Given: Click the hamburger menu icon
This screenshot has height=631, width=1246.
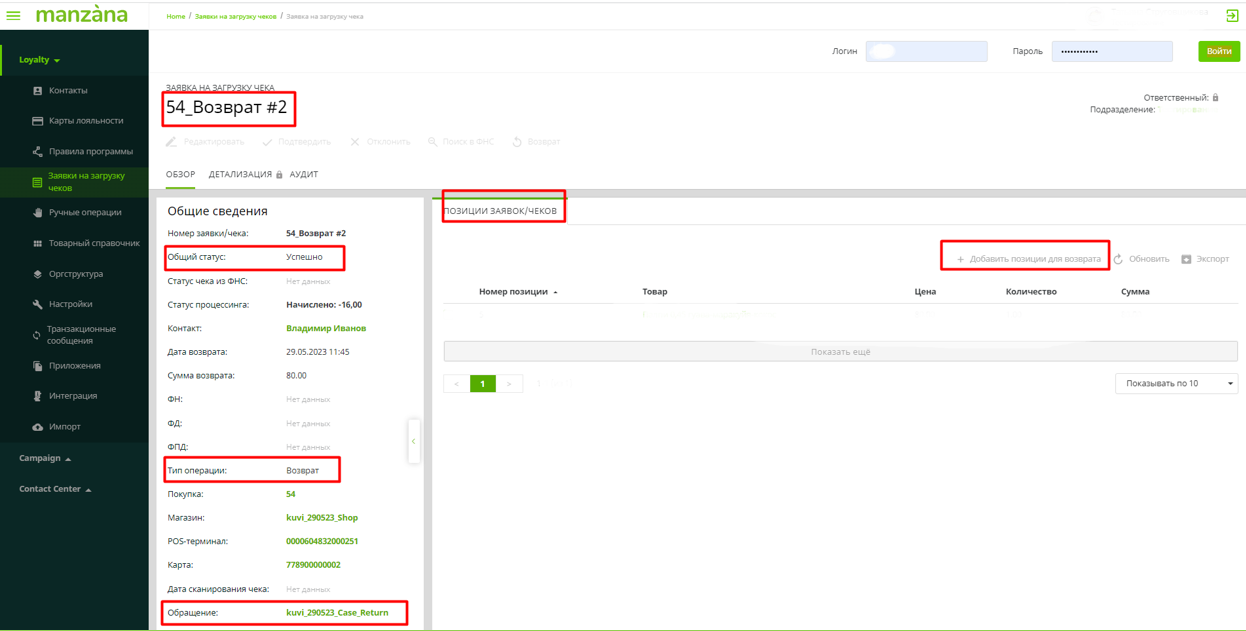Looking at the screenshot, I should point(13,15).
